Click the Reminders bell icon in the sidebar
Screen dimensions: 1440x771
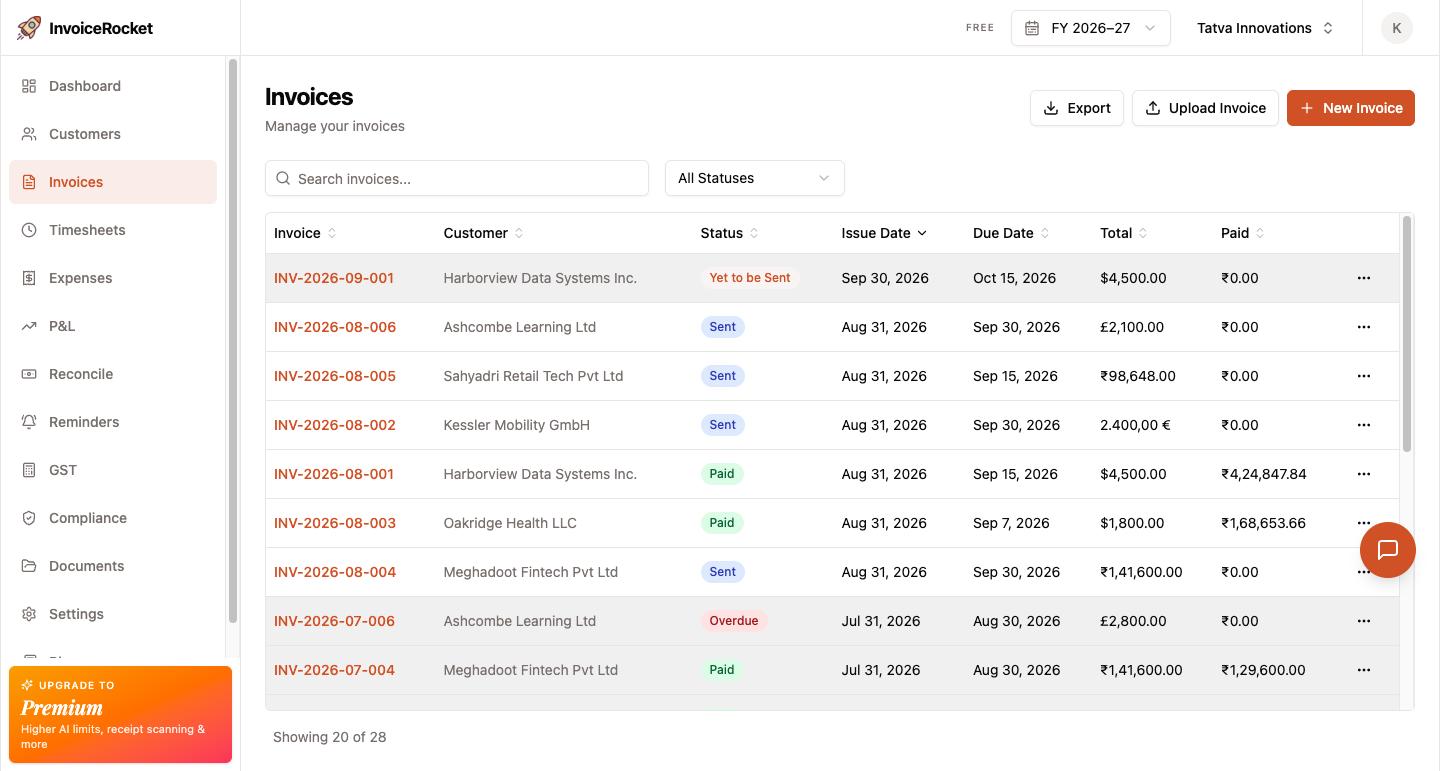click(29, 422)
